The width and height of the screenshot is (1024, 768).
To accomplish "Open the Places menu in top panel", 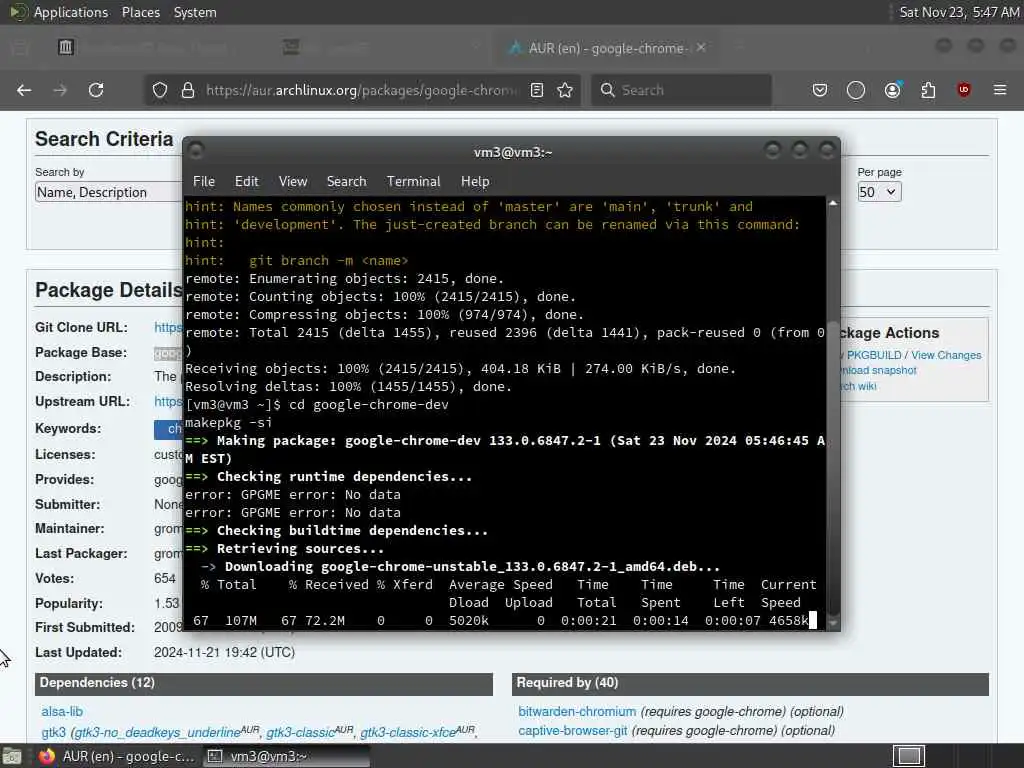I will [140, 12].
